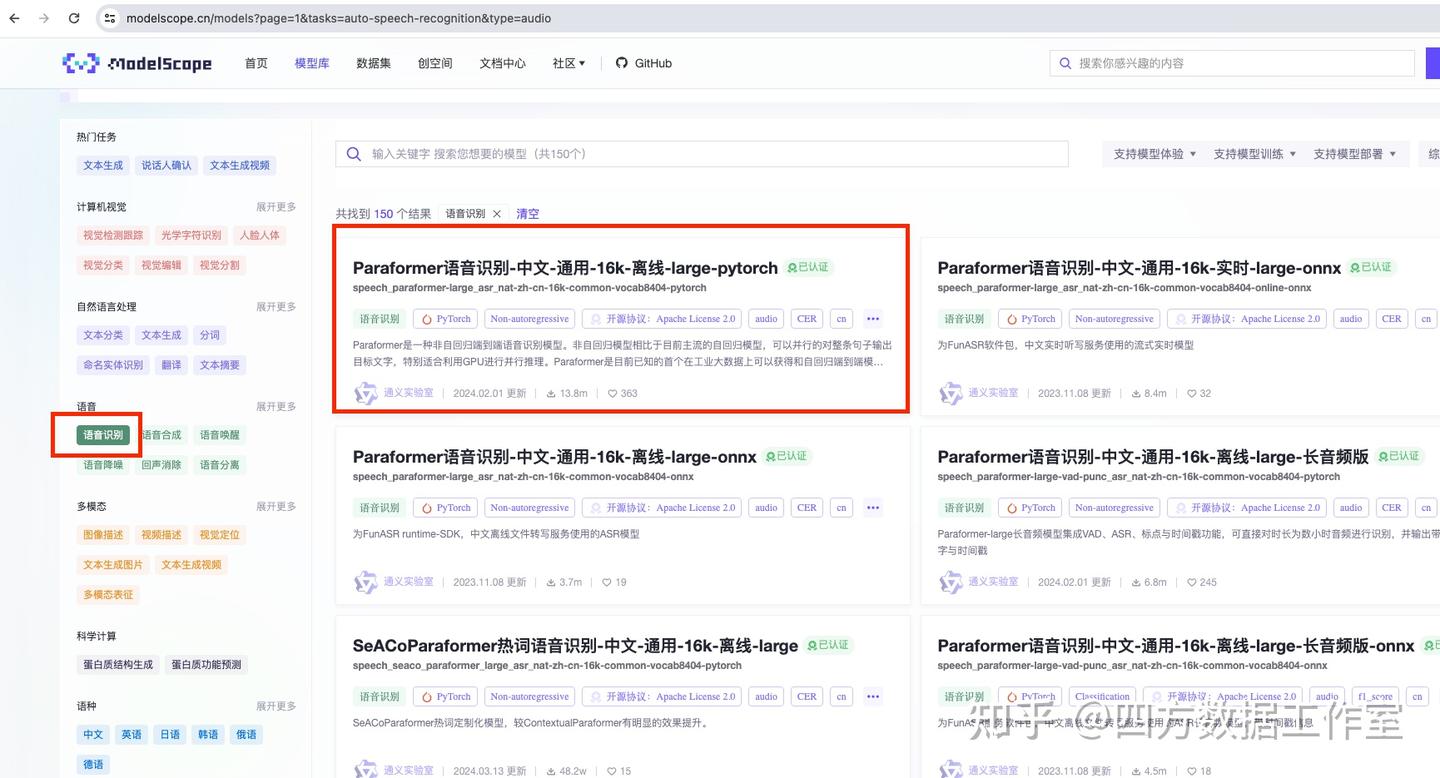
Task: Click the ModelScope logo in the header
Action: 140,62
